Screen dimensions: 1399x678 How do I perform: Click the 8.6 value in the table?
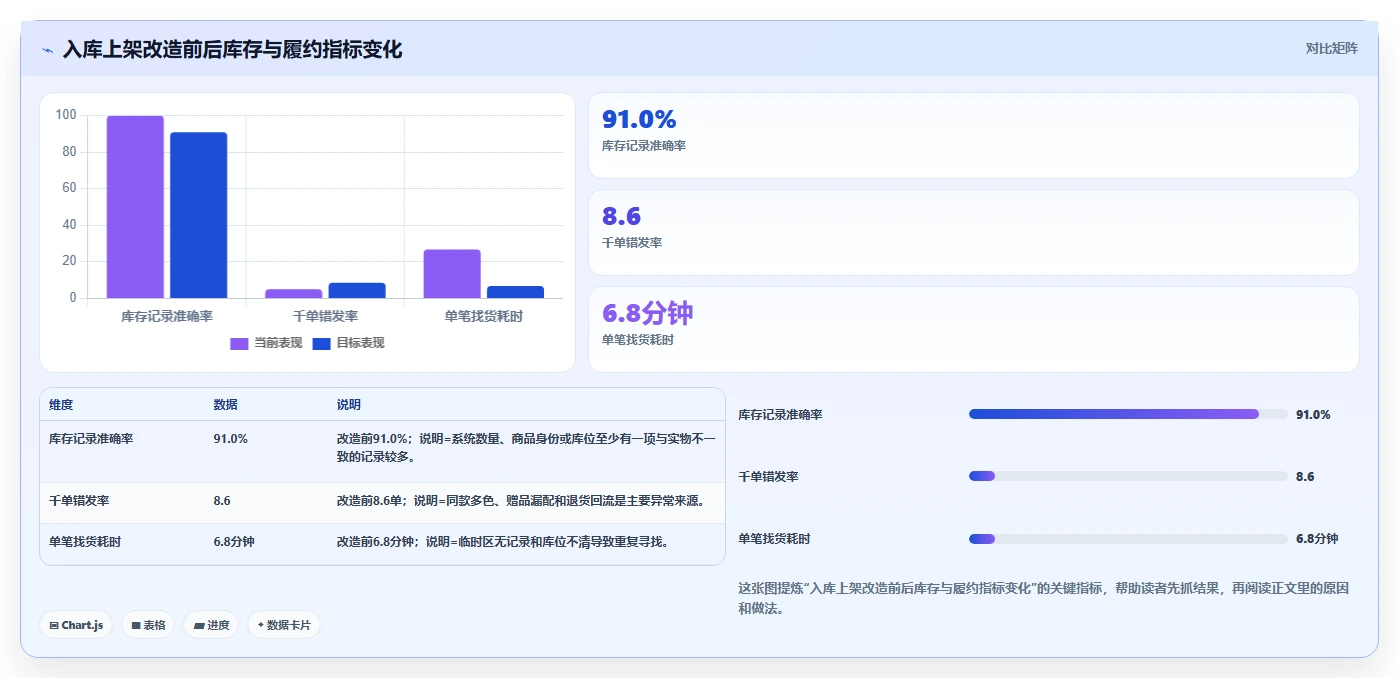click(x=222, y=501)
